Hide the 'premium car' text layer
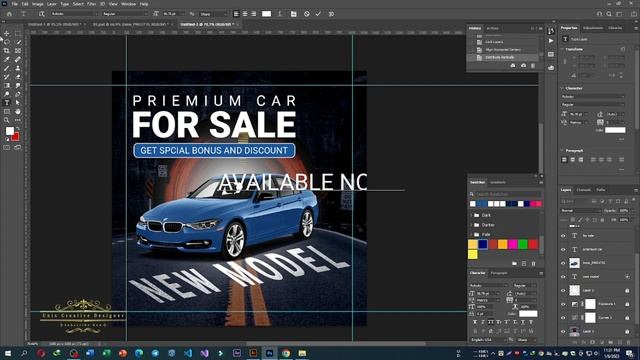The image size is (640, 360). click(563, 249)
